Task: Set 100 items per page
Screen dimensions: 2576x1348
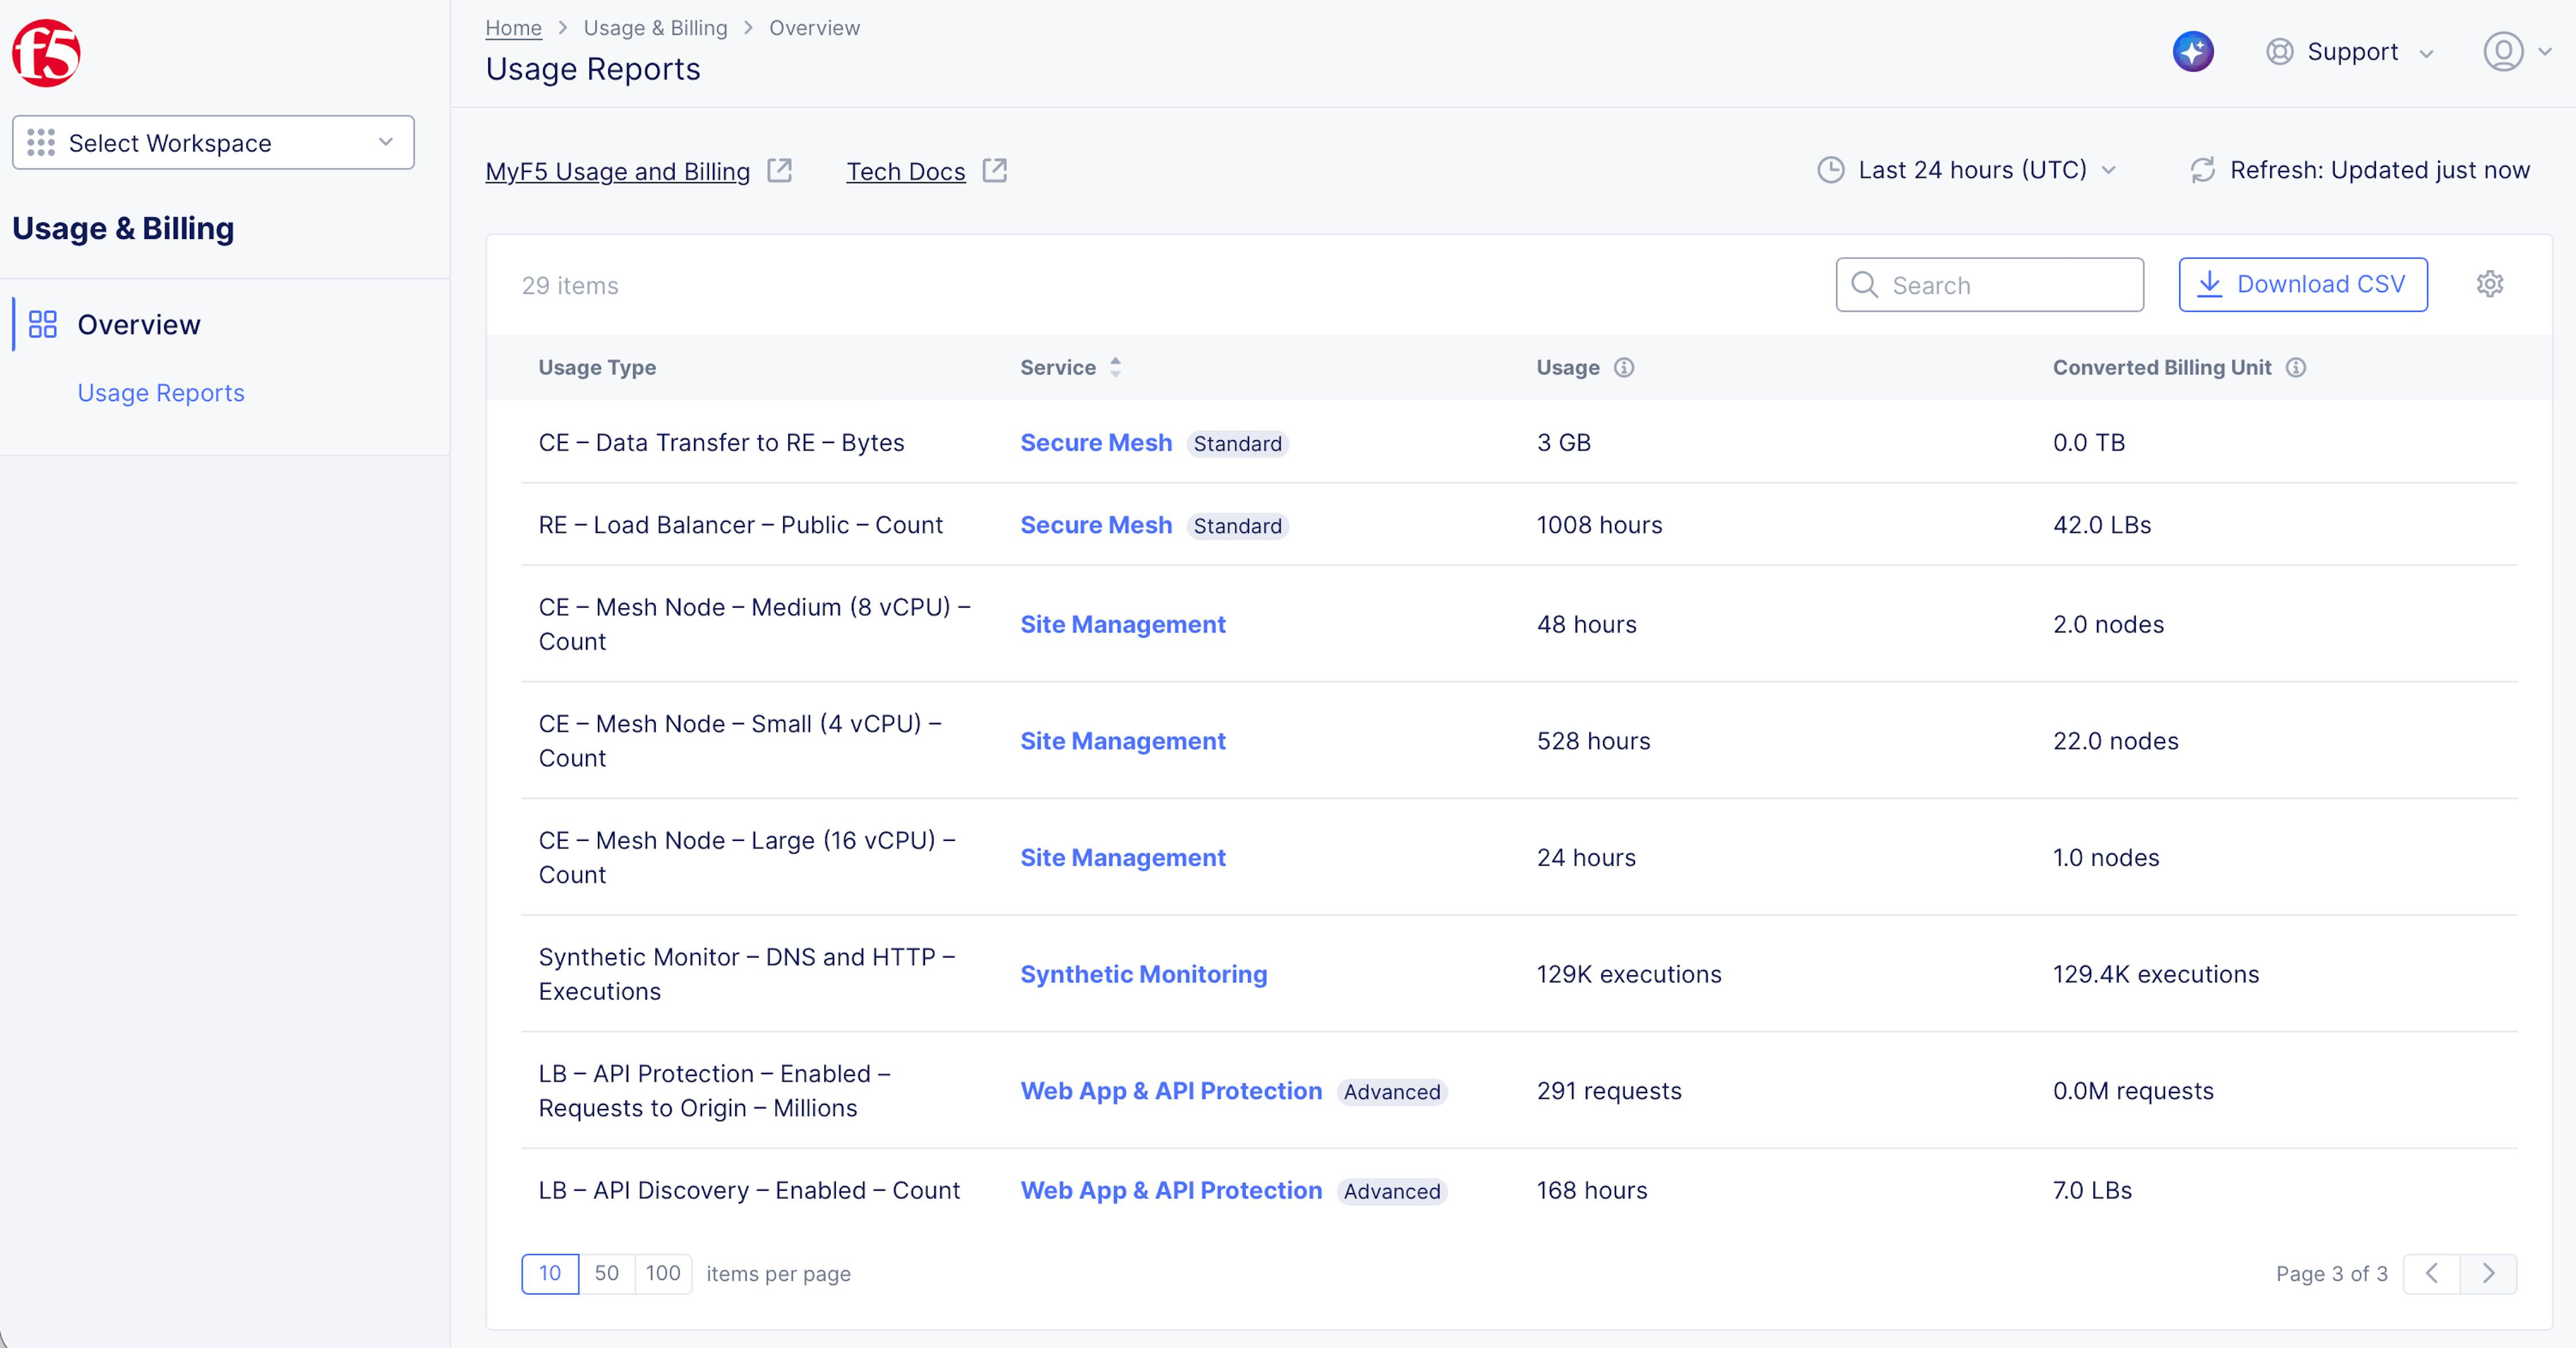Action: tap(663, 1273)
